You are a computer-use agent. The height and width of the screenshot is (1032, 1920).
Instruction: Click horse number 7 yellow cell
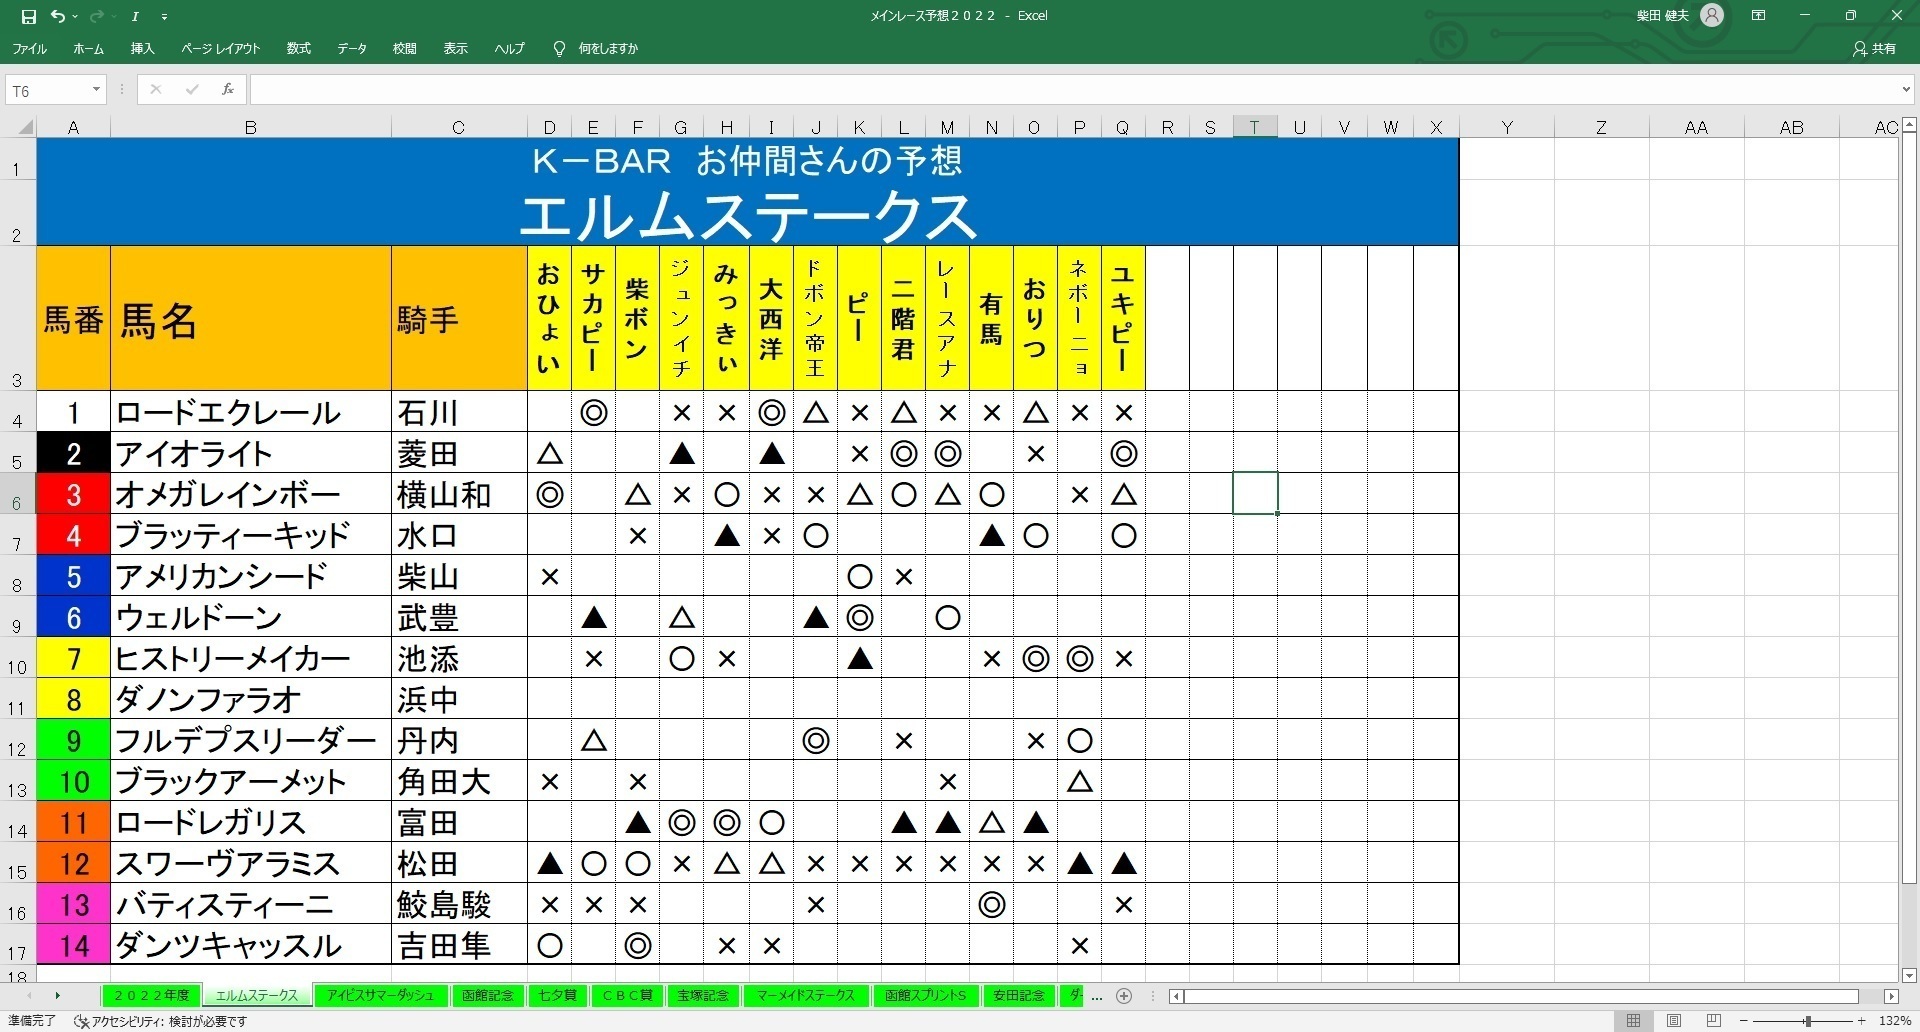(74, 658)
